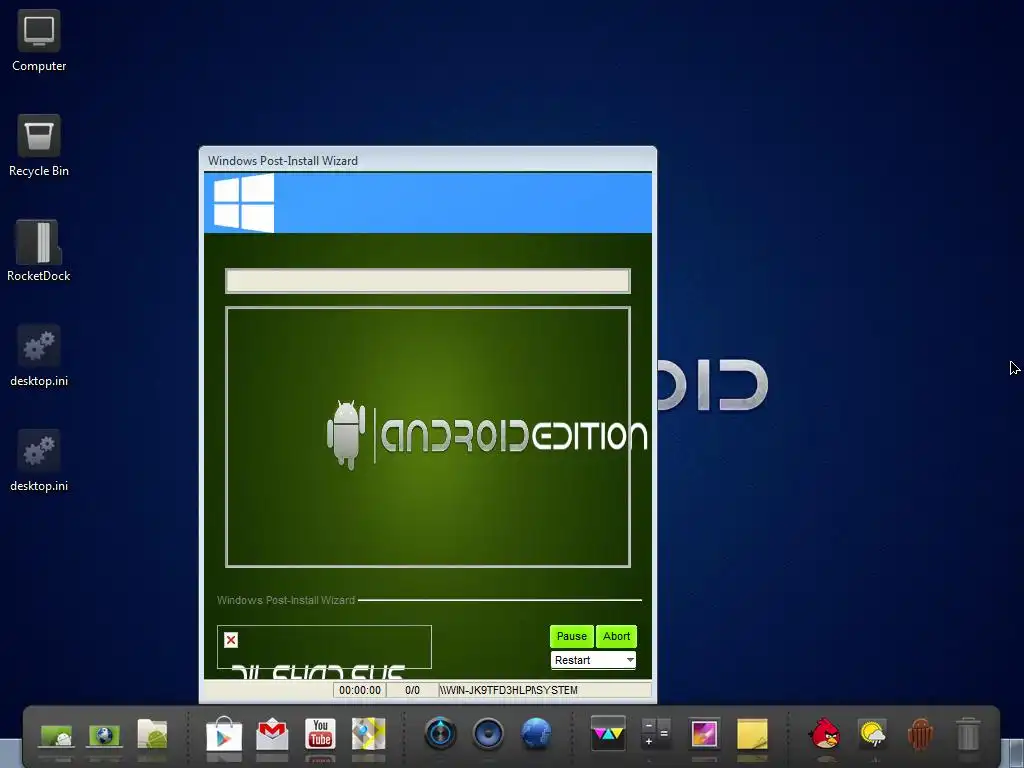Launch YouTube from the dock
The image size is (1024, 768).
[320, 734]
